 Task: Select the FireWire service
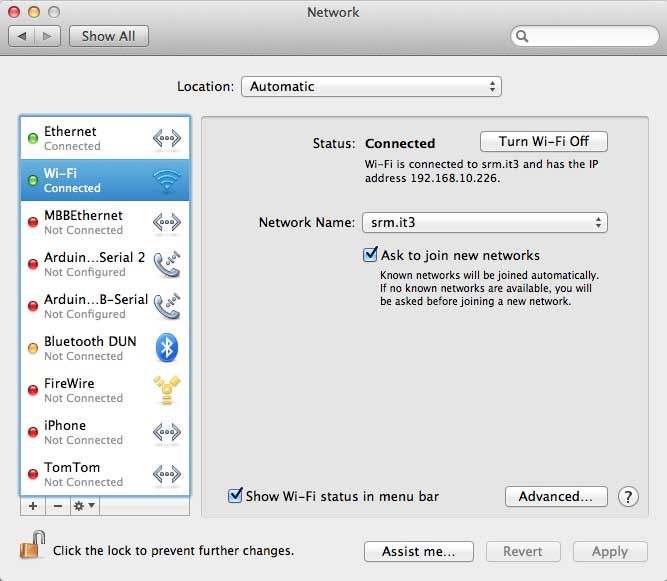105,390
